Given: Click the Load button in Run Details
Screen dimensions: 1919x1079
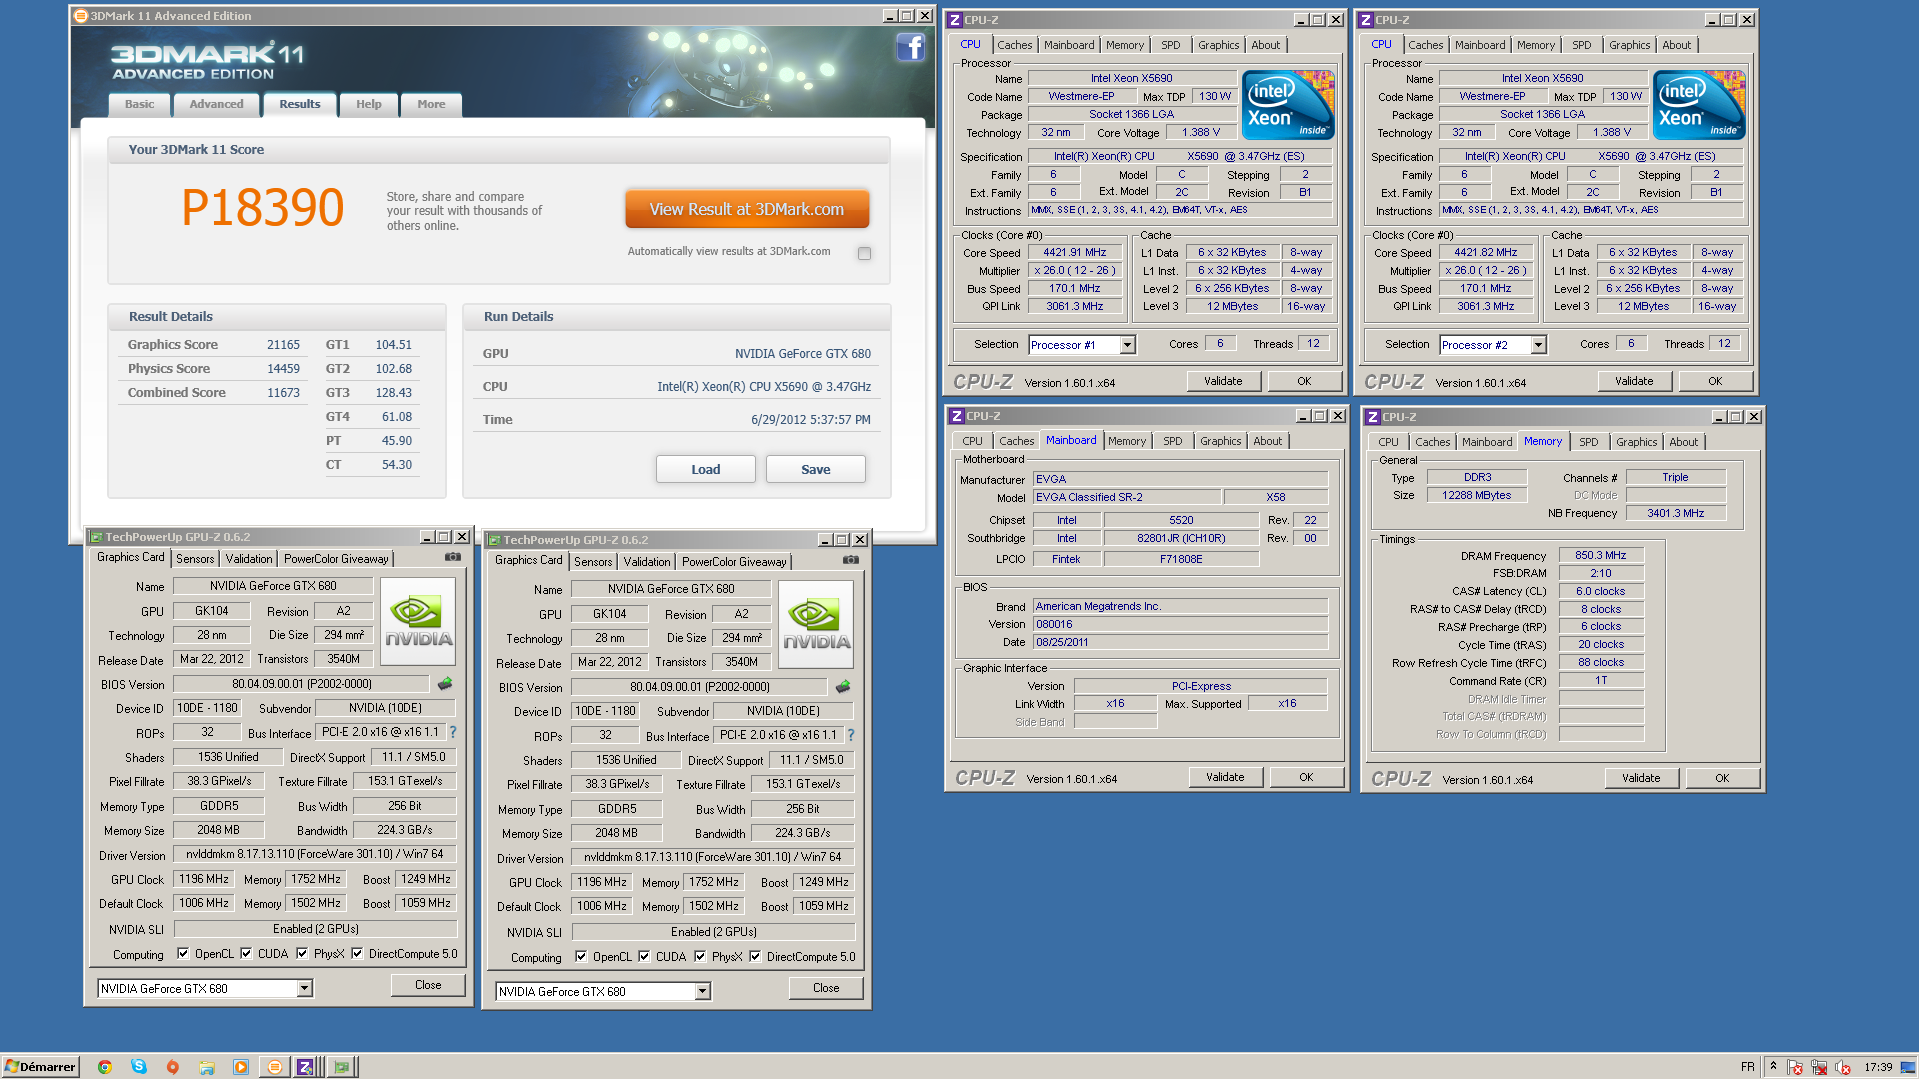Looking at the screenshot, I should [x=705, y=469].
